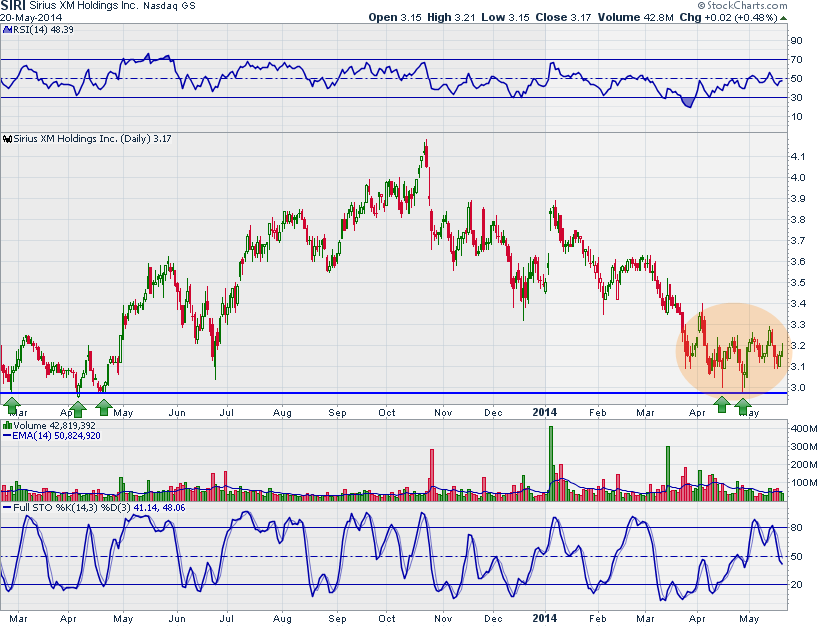Viewport: 817px width, 626px height.
Task: Click the 'Volume 42,819,392' legend label
Action: [54, 426]
